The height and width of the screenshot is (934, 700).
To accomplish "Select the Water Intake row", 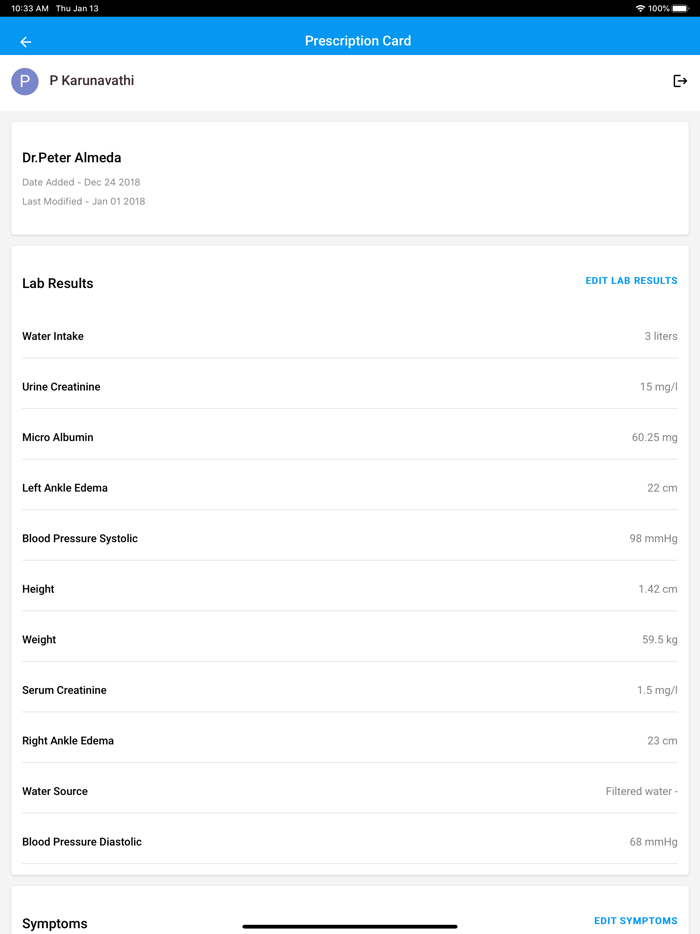I will pos(349,336).
